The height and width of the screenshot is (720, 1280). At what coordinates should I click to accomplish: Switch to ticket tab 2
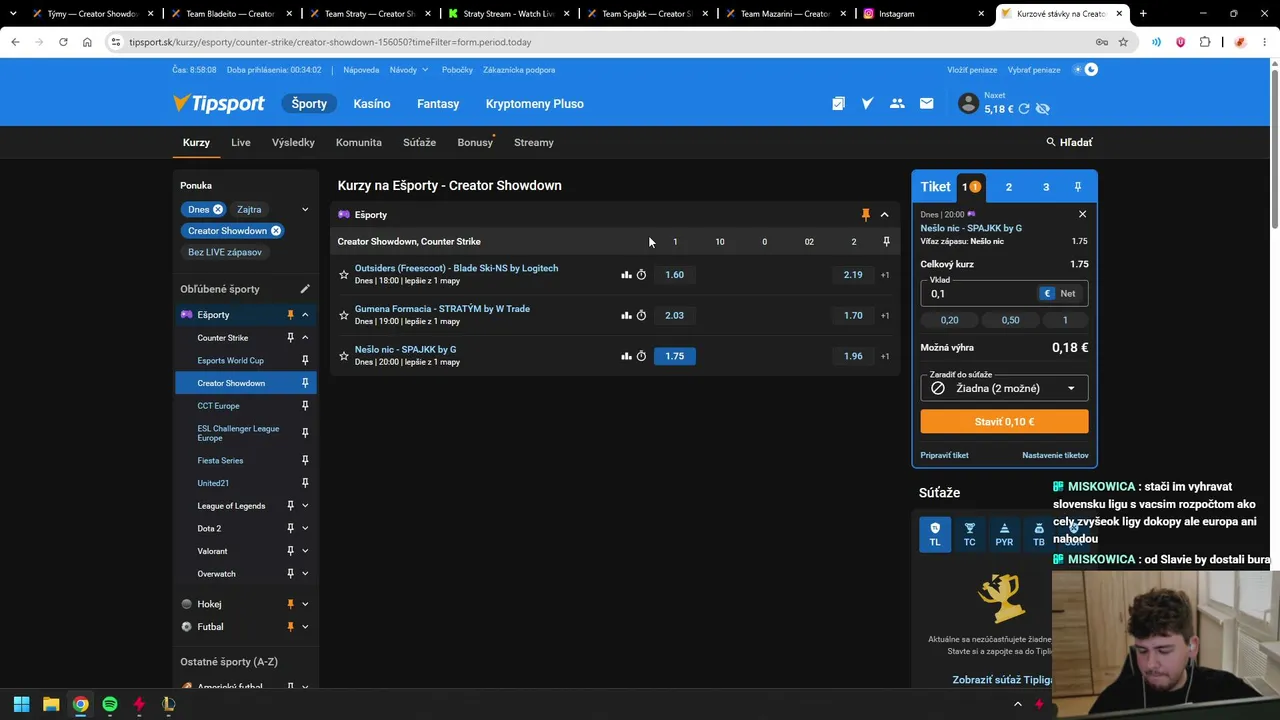[1008, 187]
